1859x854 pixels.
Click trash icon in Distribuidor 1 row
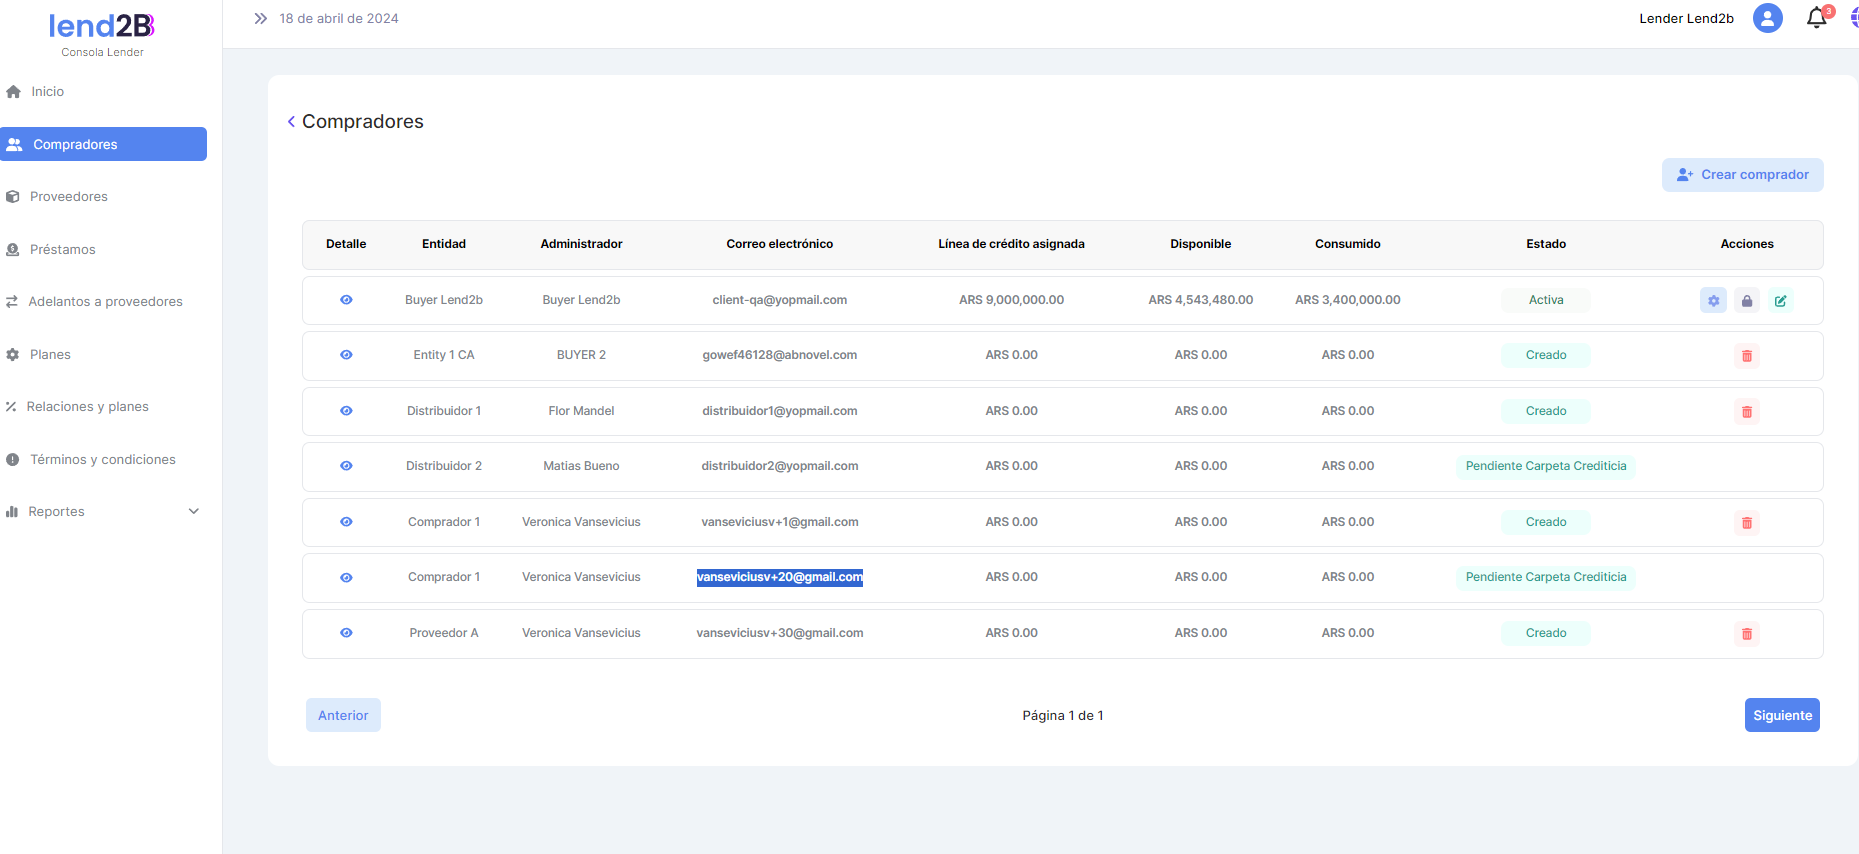pos(1747,412)
